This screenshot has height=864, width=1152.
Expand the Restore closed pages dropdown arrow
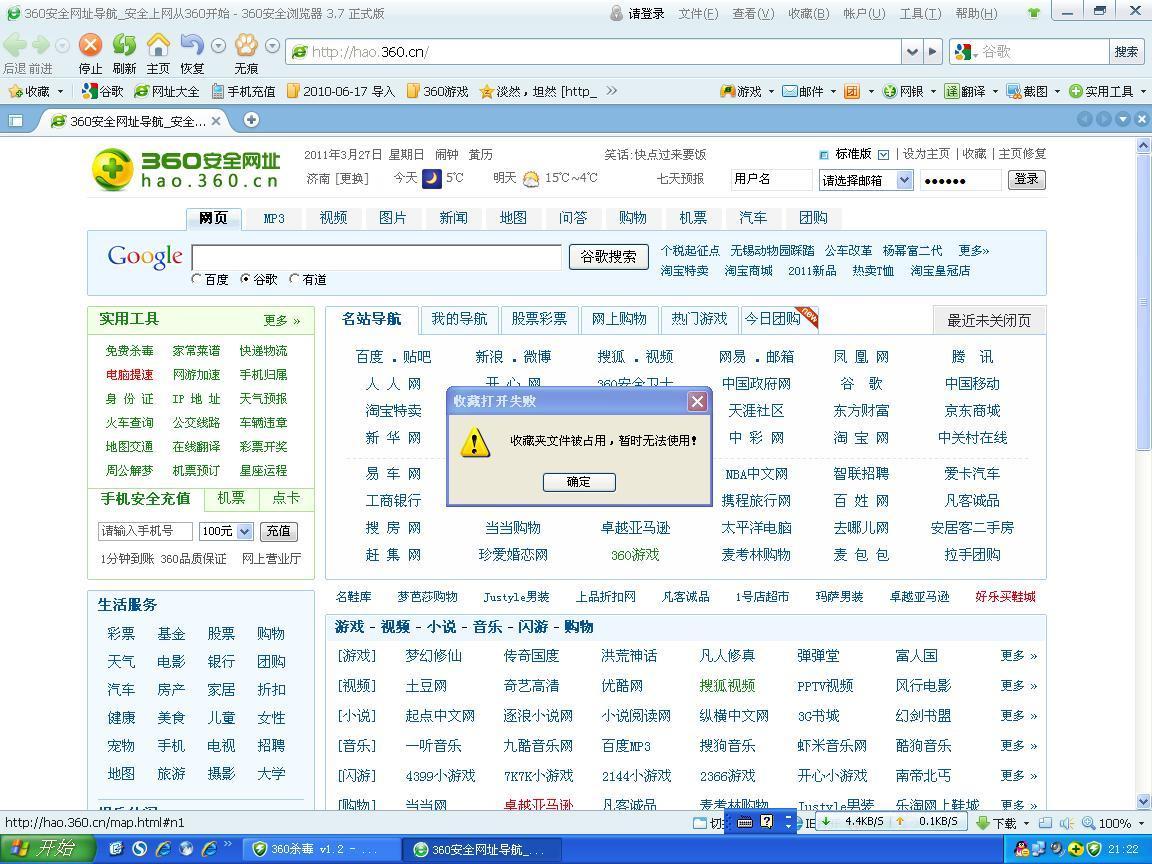coord(218,46)
